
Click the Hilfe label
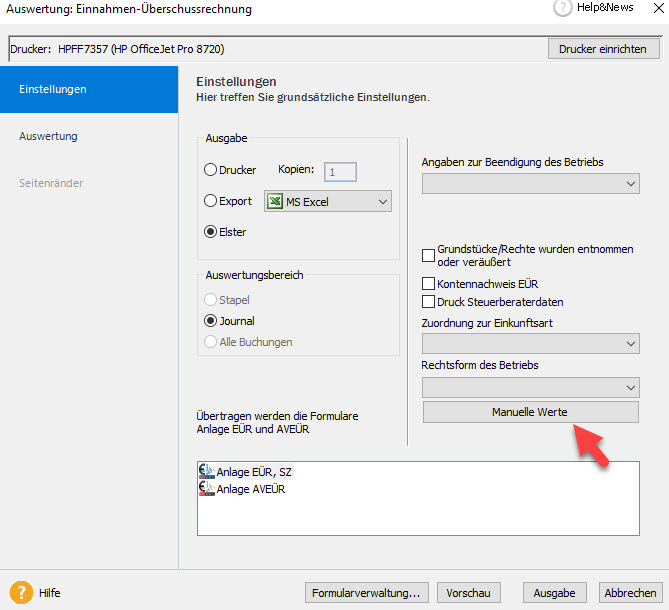(49, 593)
